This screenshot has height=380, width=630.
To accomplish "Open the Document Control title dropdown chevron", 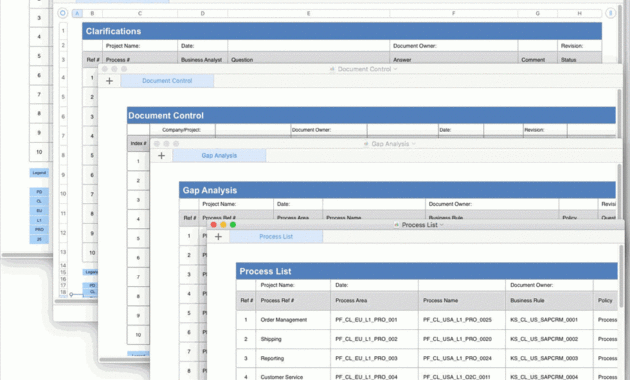I will (395, 69).
